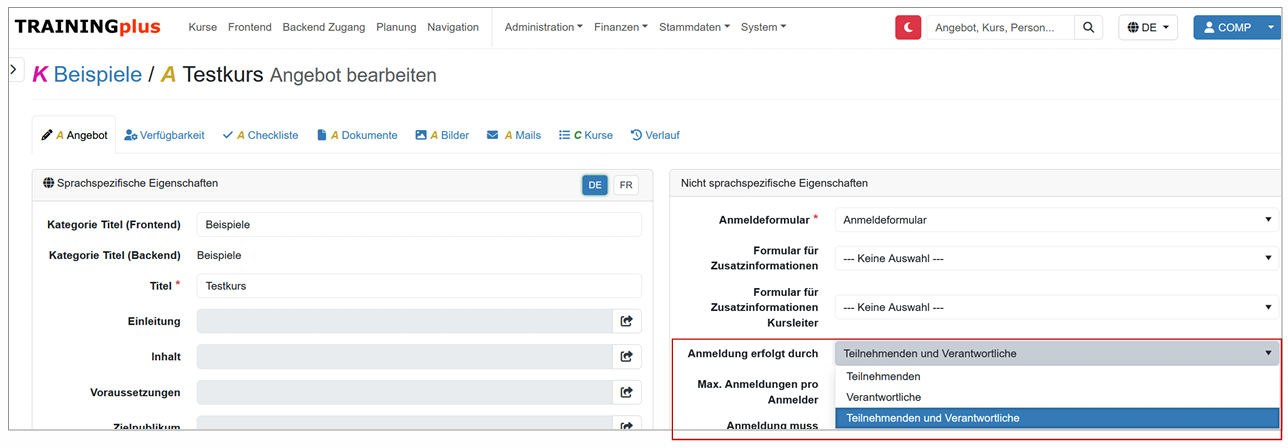Open the editor icon beside Voraussetzungen field
This screenshot has height=448, width=1288.
[x=626, y=392]
